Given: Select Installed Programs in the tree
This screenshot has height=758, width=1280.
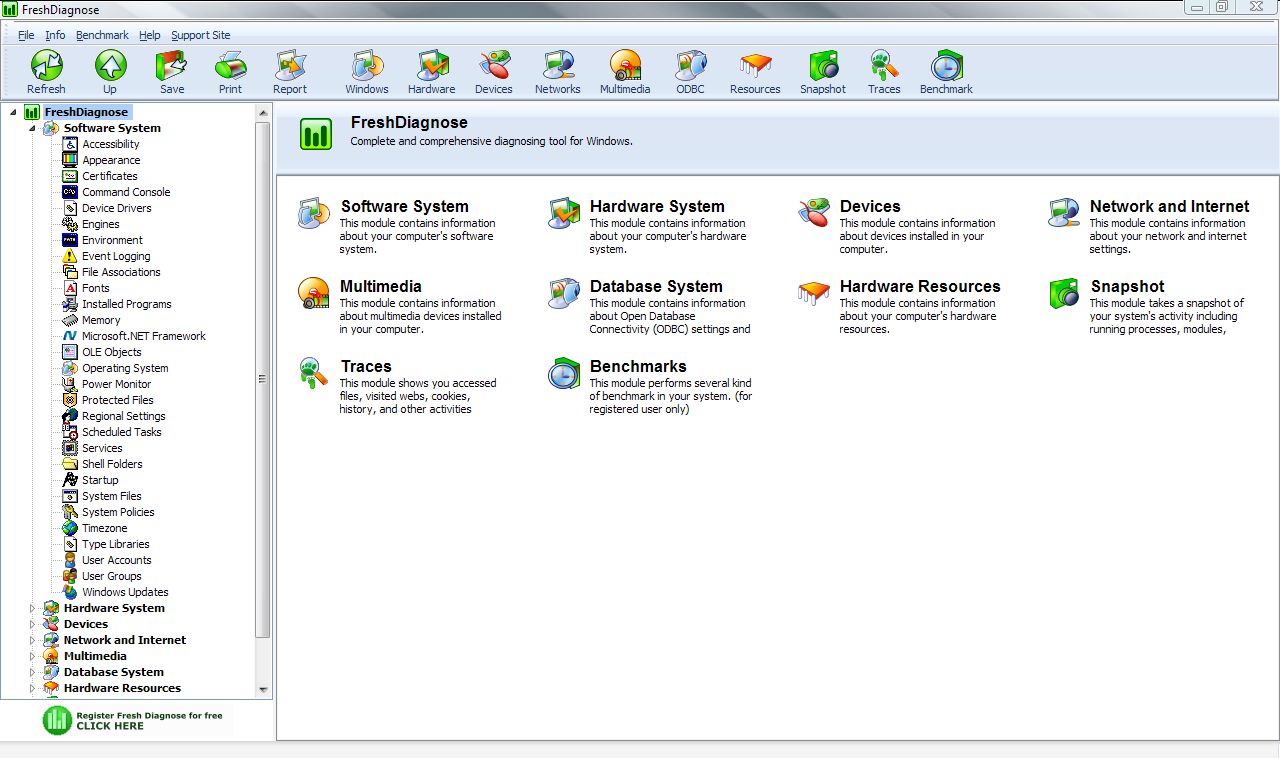Looking at the screenshot, I should [127, 304].
